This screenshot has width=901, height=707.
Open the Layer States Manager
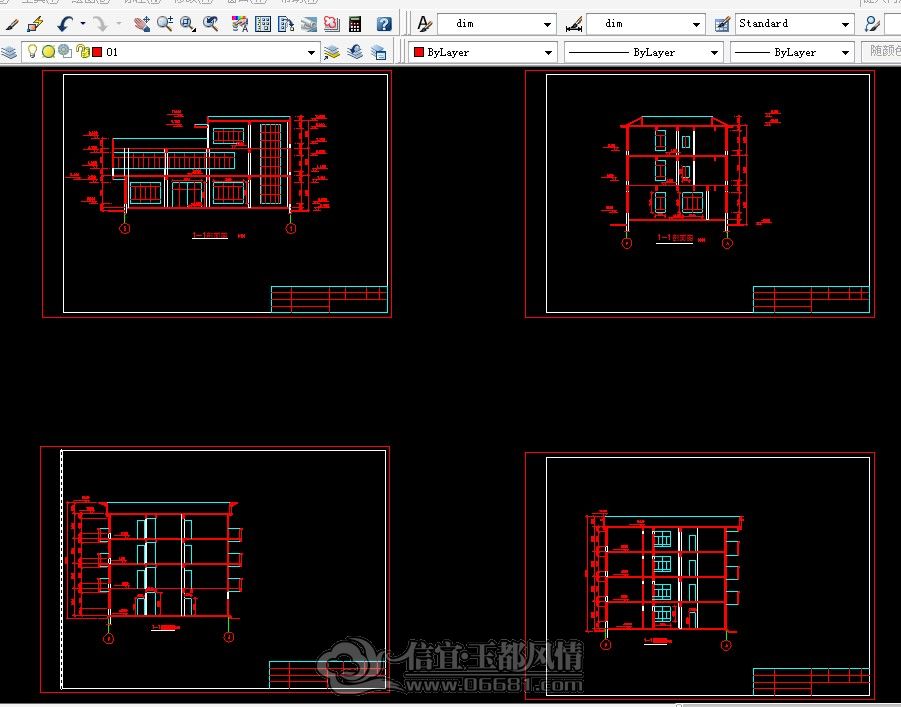(x=379, y=52)
